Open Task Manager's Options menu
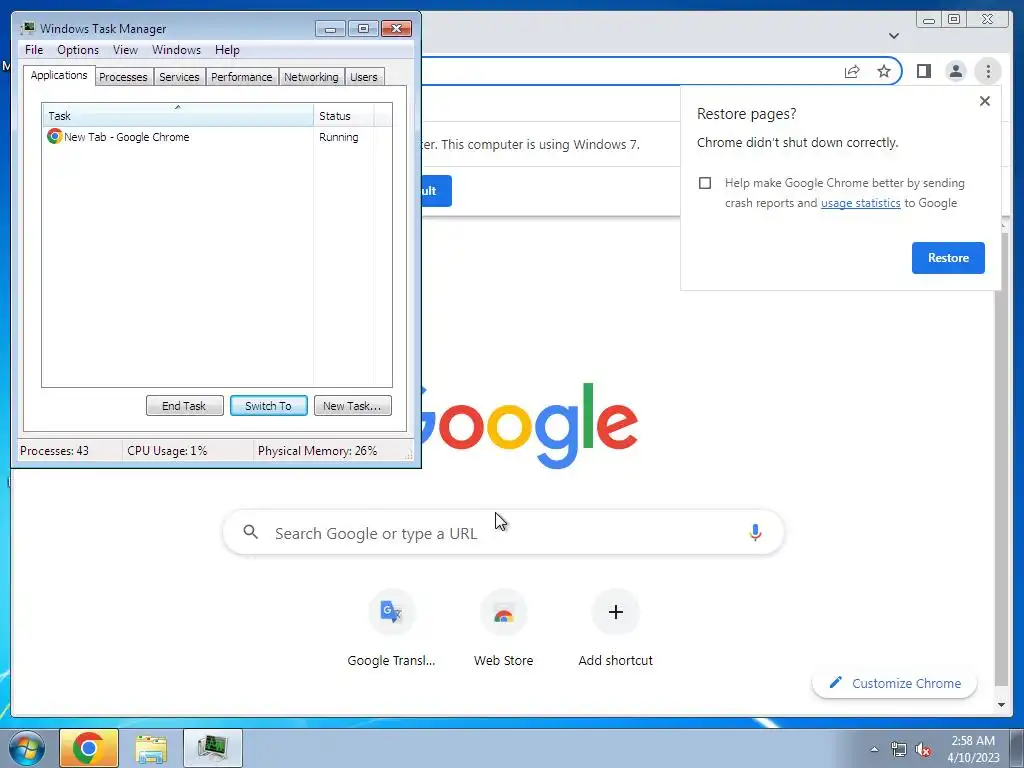 (78, 50)
